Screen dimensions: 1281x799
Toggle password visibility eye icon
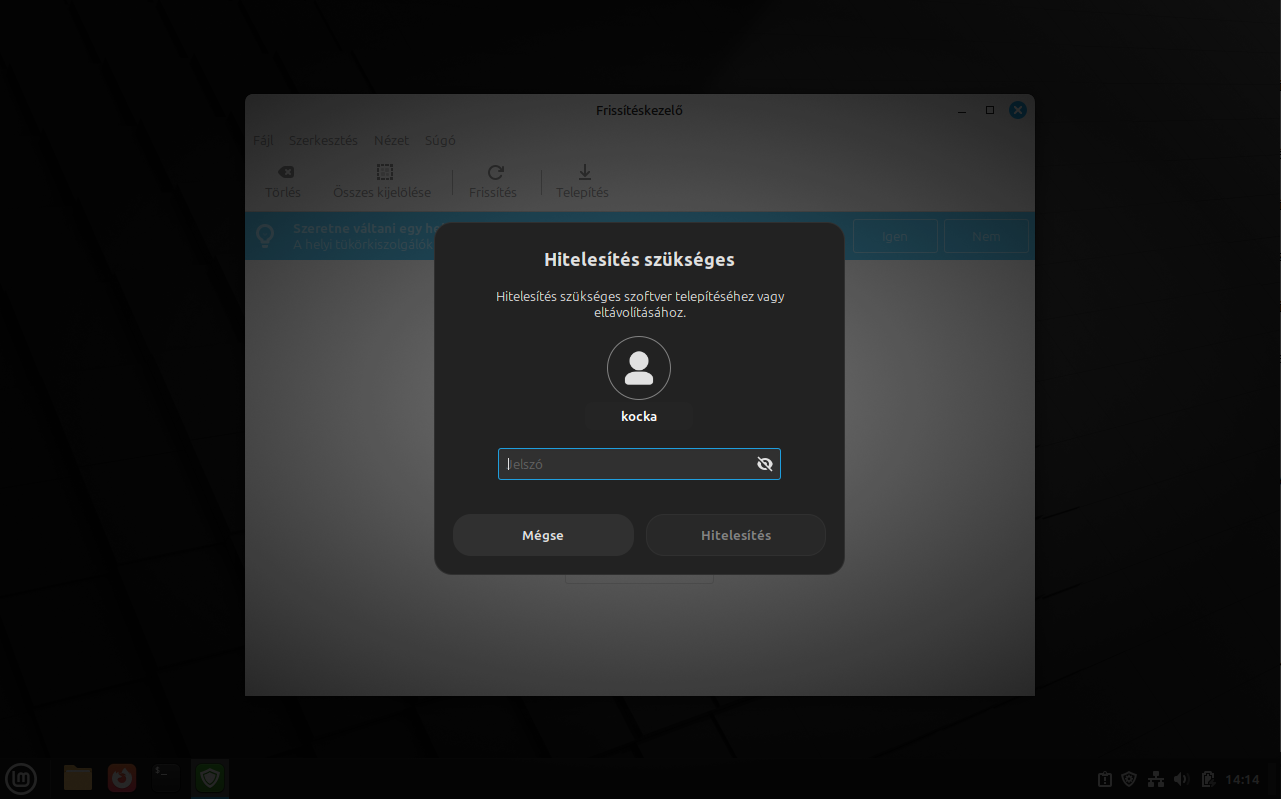point(765,464)
